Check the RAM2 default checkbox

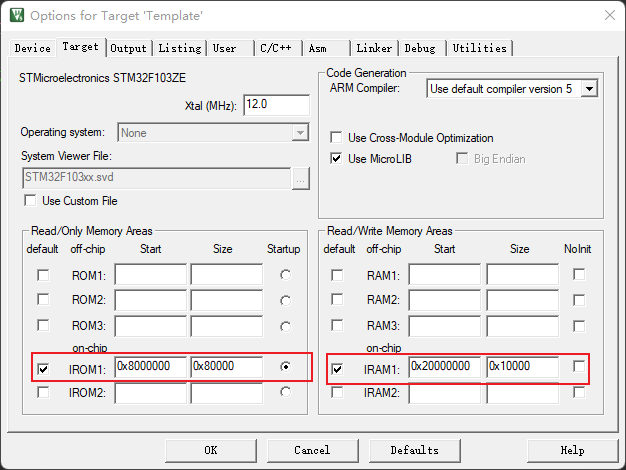click(x=337, y=299)
